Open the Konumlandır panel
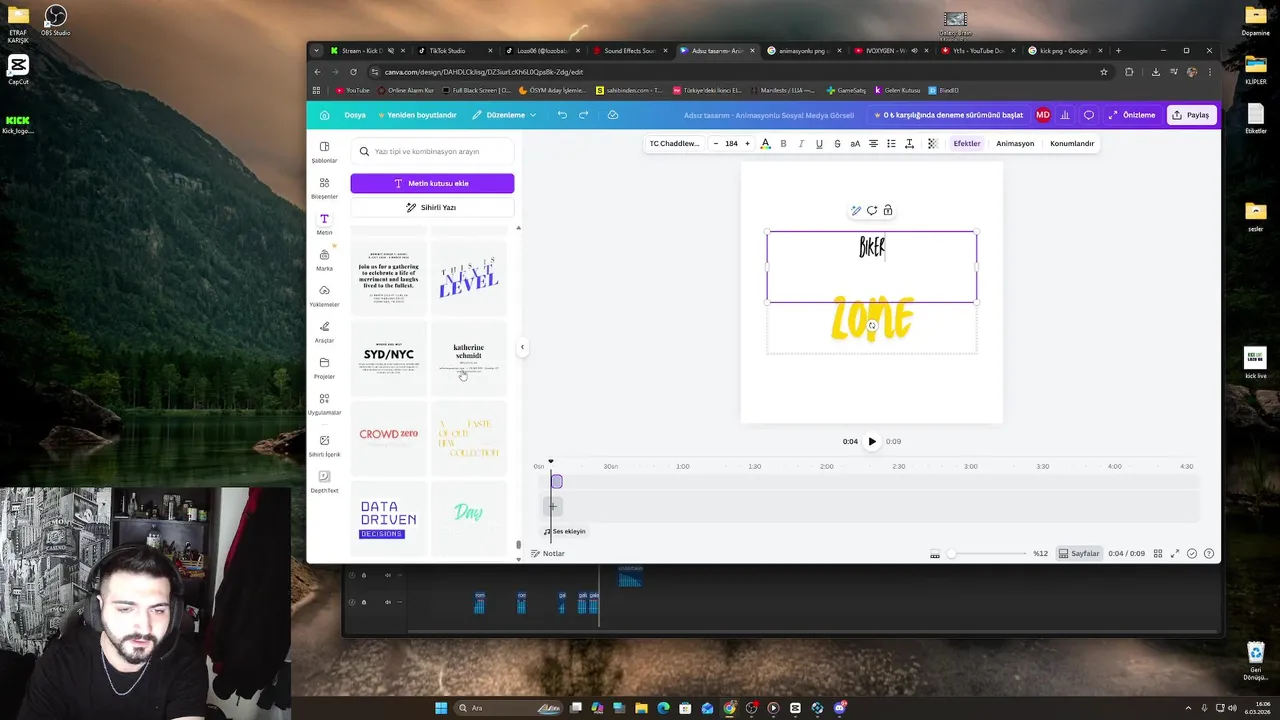 pos(1072,143)
